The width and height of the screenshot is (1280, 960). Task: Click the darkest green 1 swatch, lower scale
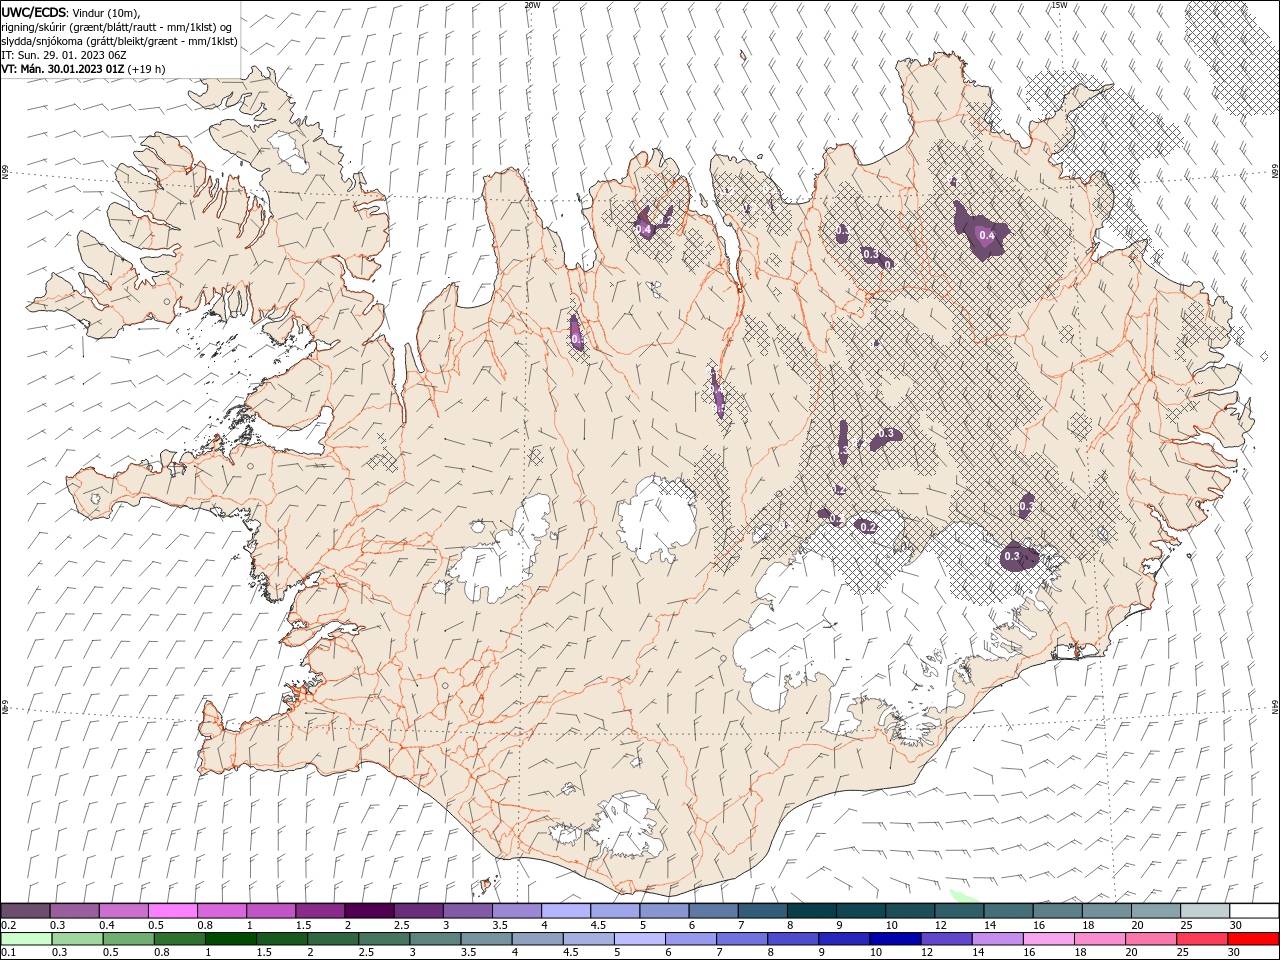230,939
